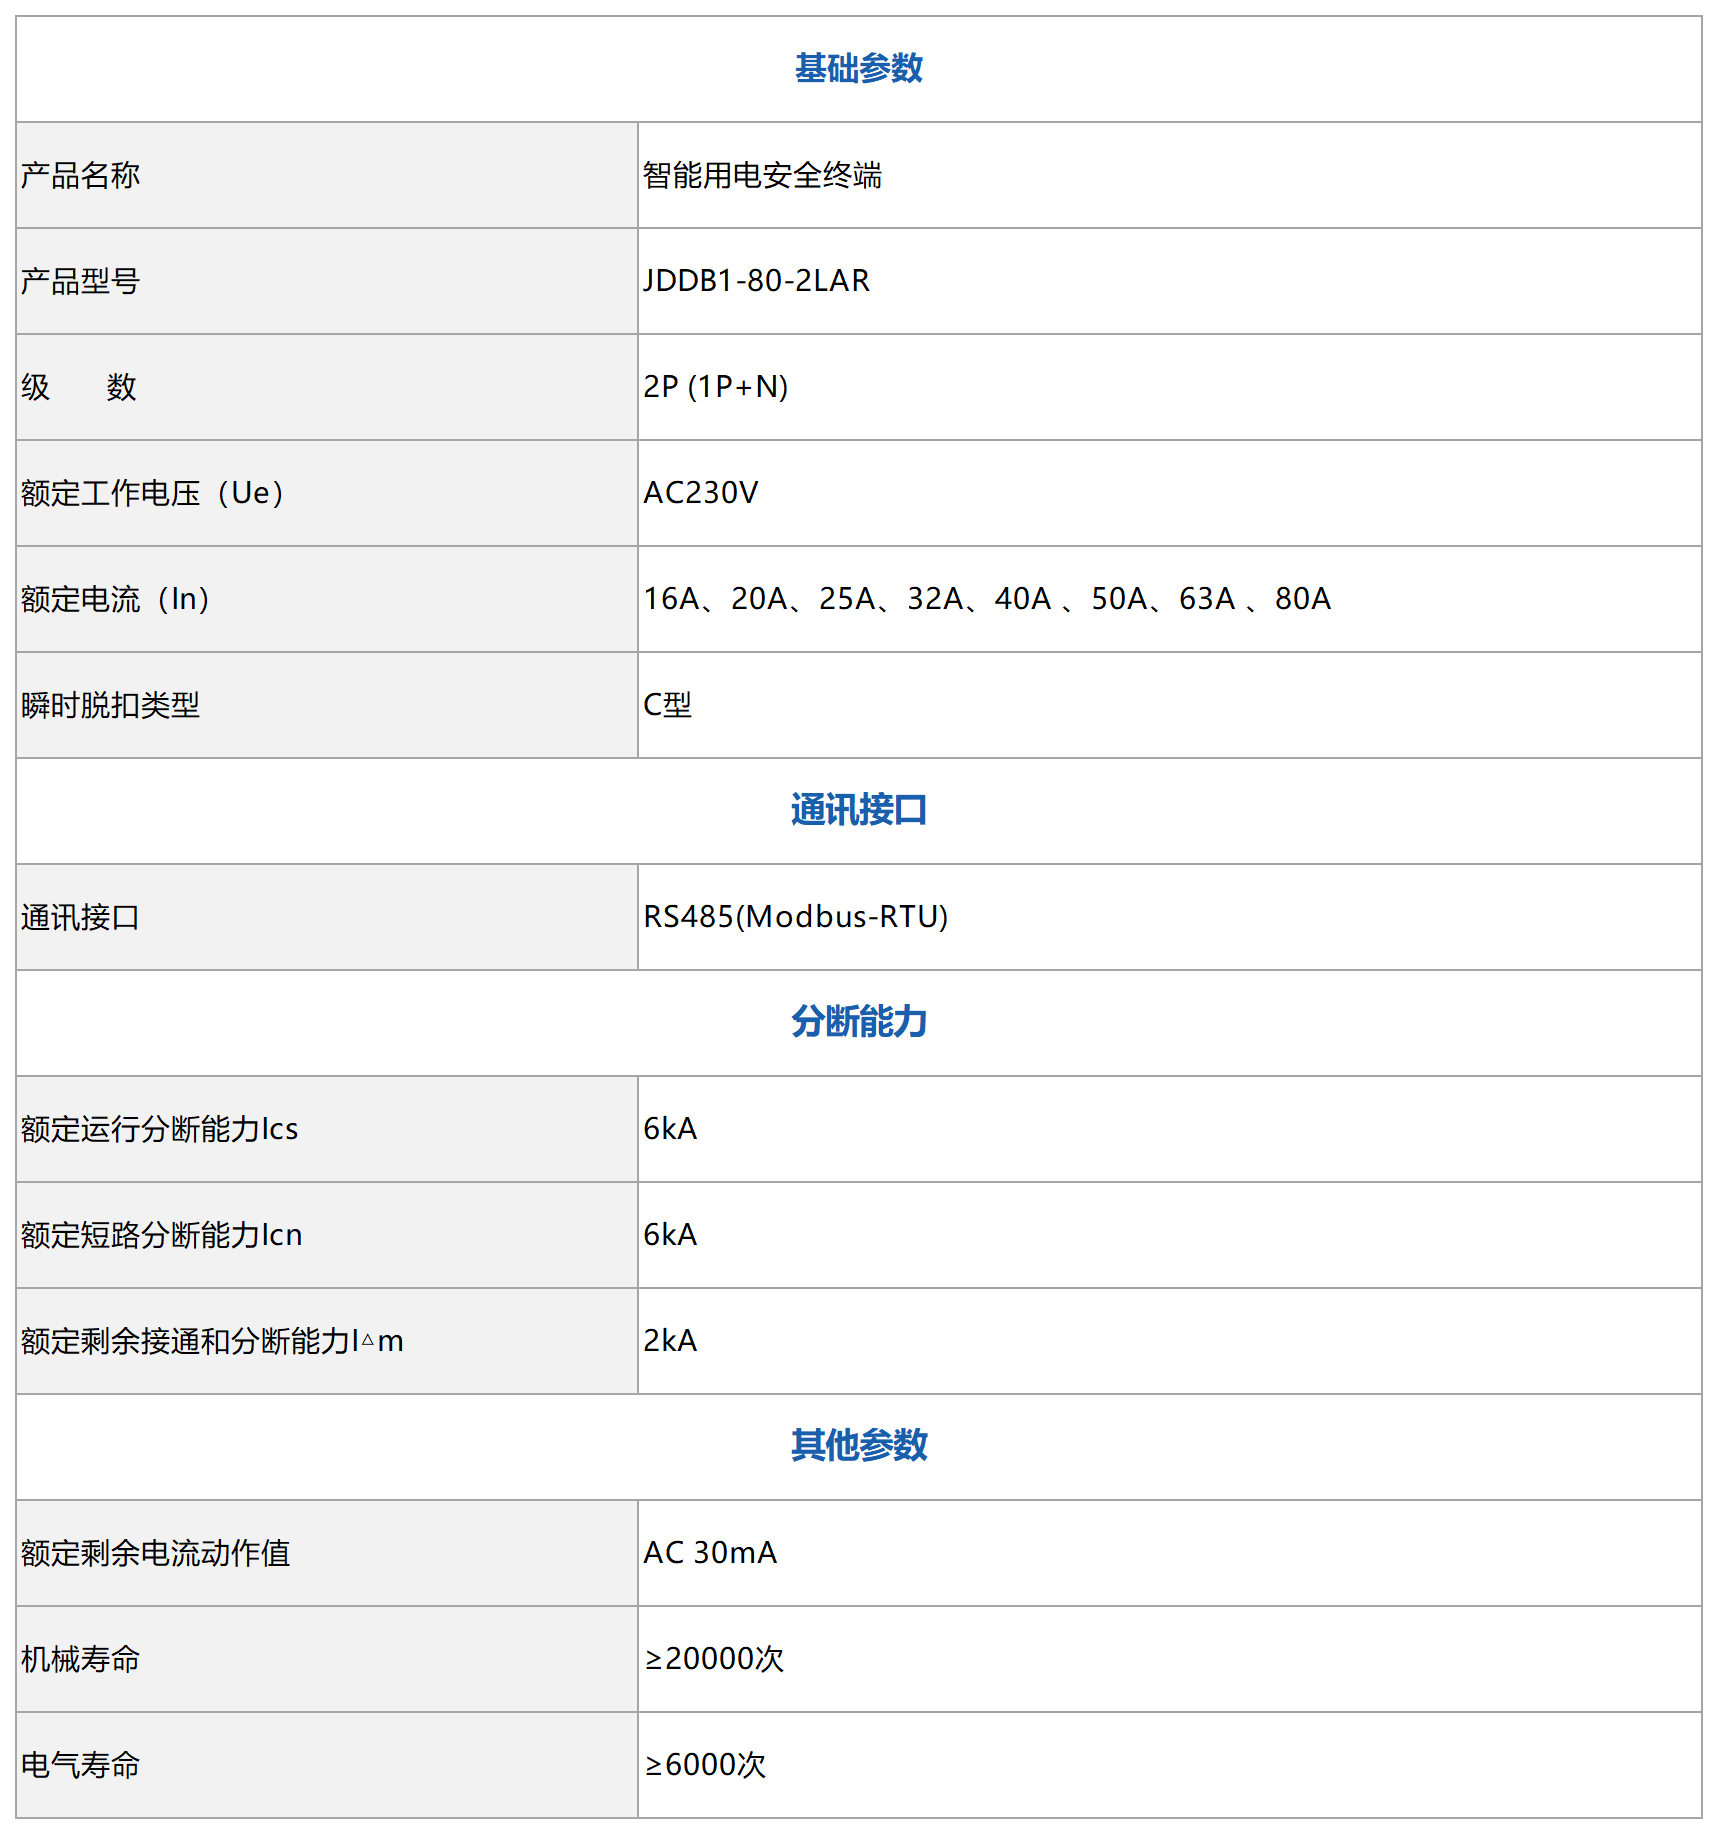Click the C型 trip type value
Screen dimensions: 1718x1834
pyautogui.click(x=667, y=705)
